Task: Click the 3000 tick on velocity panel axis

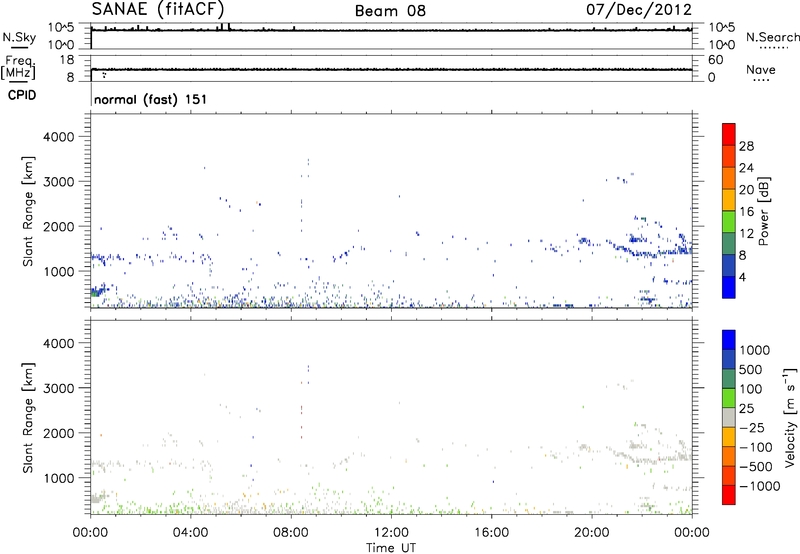Action: [59, 388]
